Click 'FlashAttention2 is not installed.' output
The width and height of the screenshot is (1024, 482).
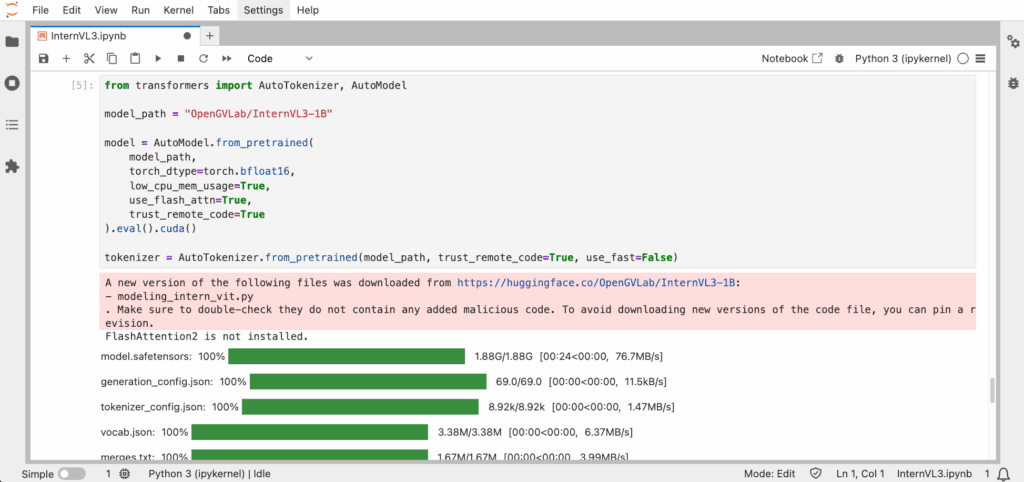point(206,337)
